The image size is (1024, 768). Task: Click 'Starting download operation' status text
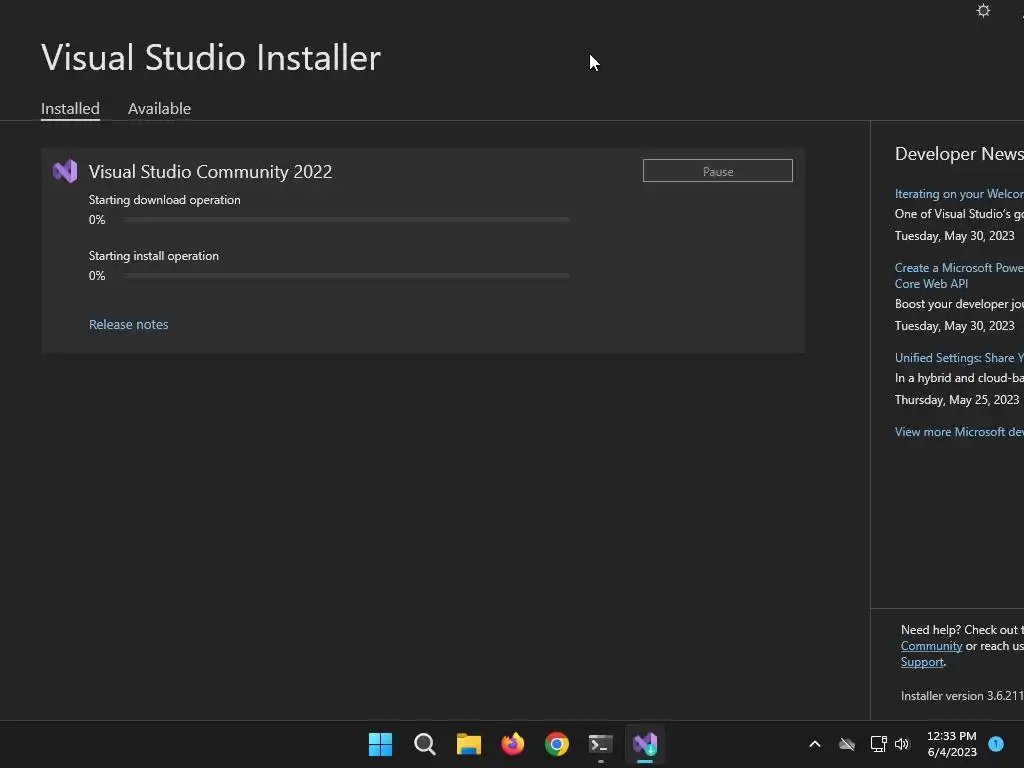(x=165, y=200)
